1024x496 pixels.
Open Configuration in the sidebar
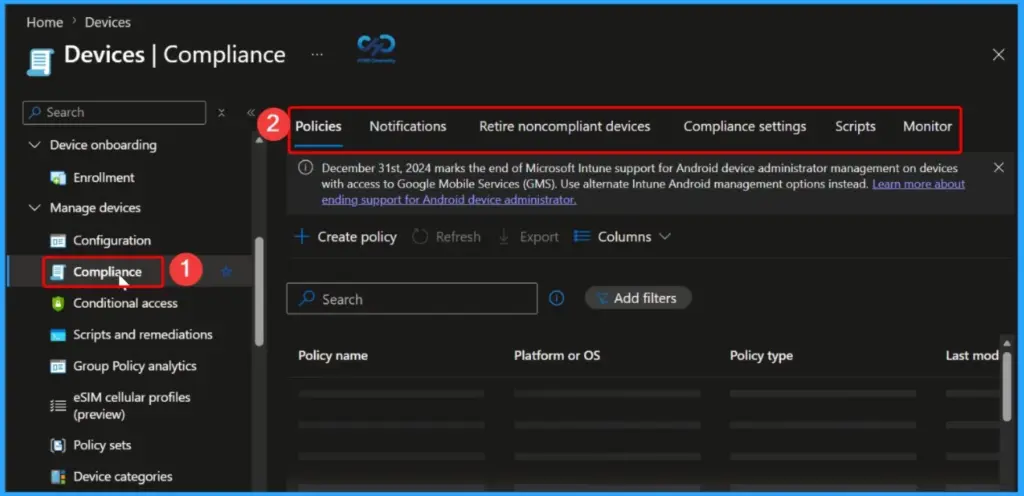(112, 241)
